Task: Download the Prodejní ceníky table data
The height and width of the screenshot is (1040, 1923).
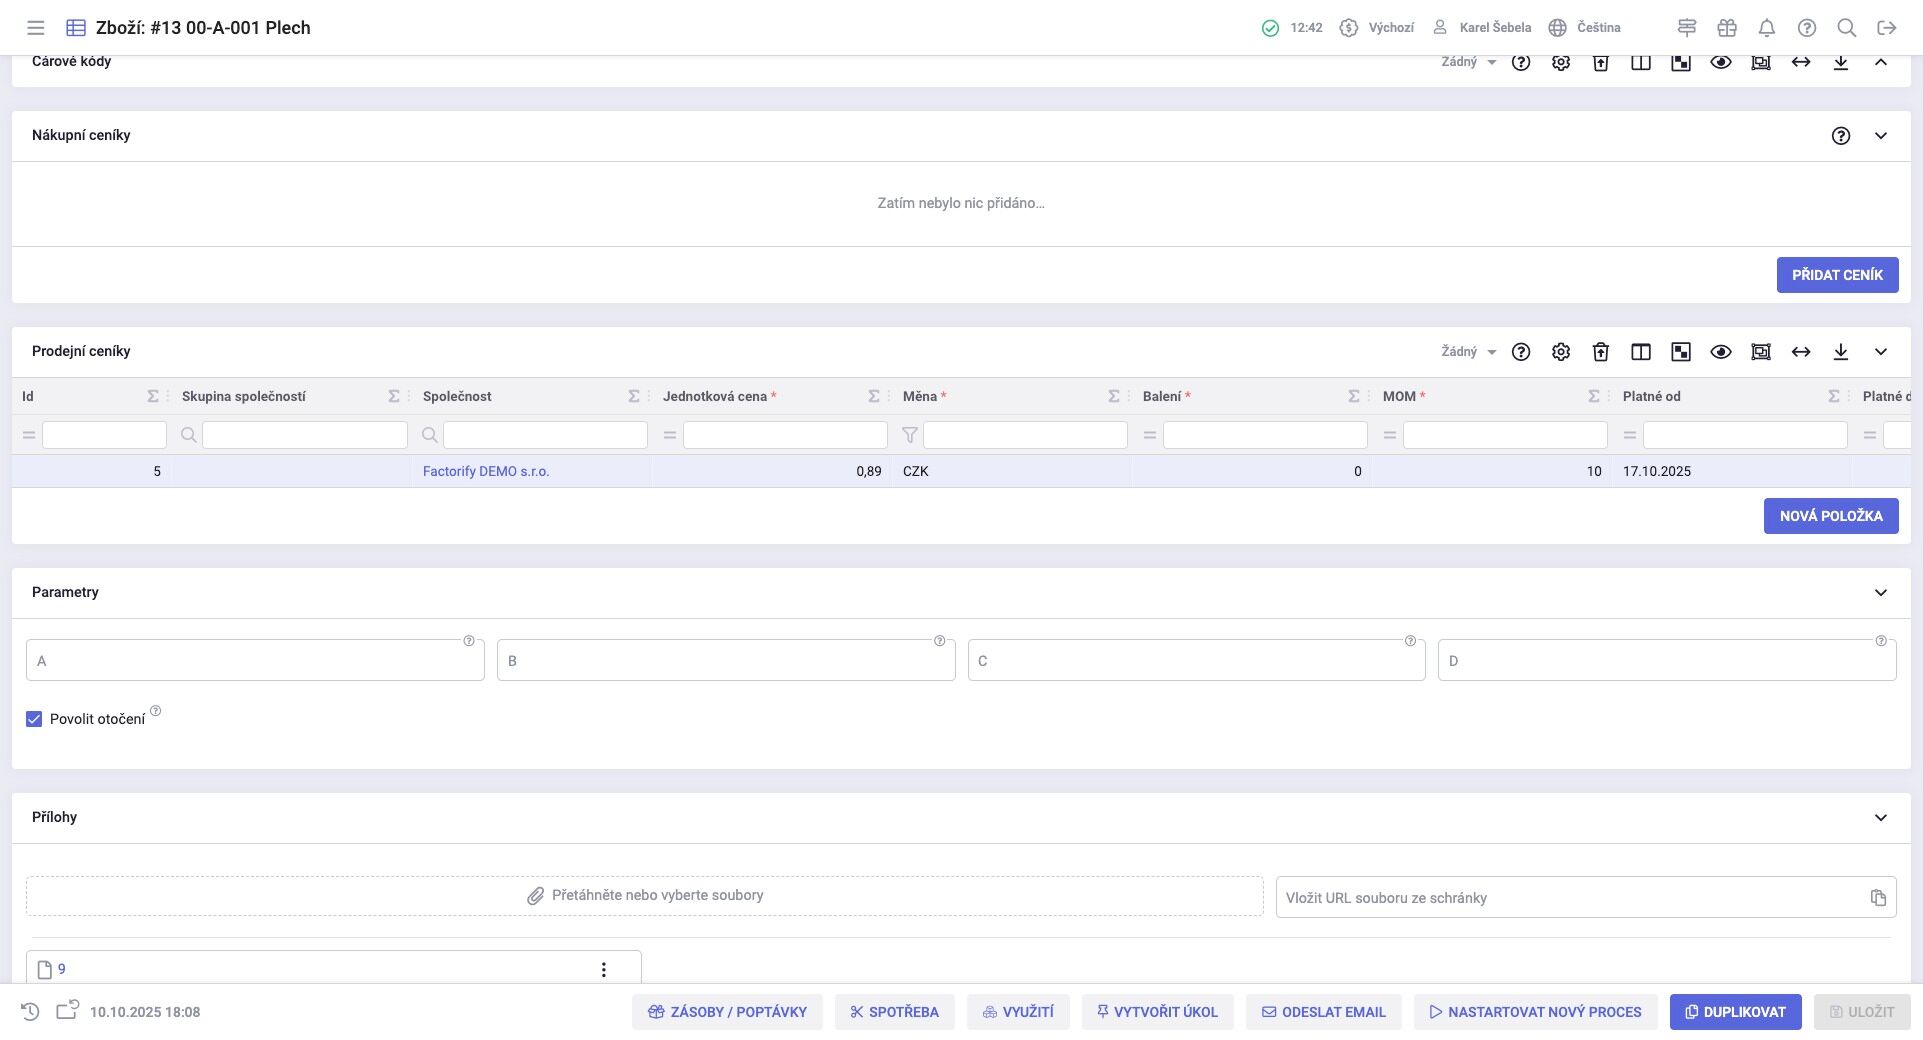Action: pos(1841,352)
